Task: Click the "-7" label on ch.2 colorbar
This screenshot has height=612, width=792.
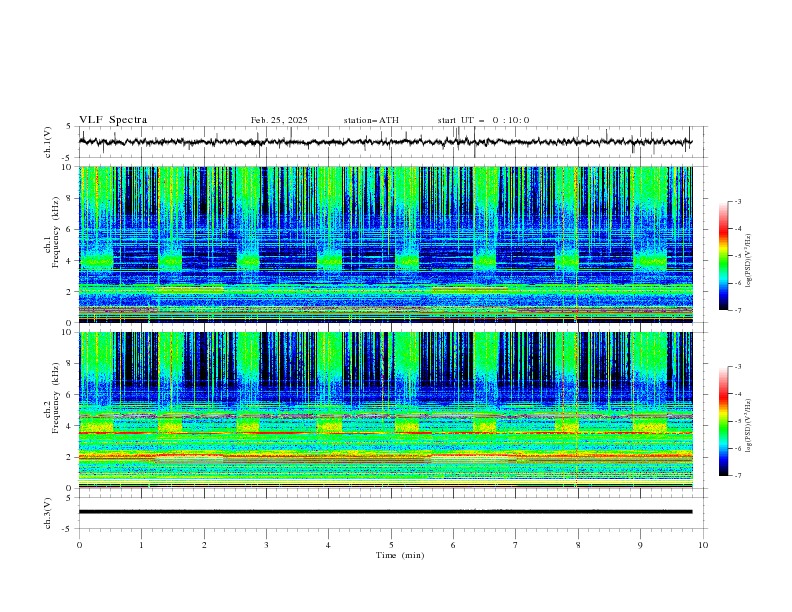Action: [x=737, y=476]
